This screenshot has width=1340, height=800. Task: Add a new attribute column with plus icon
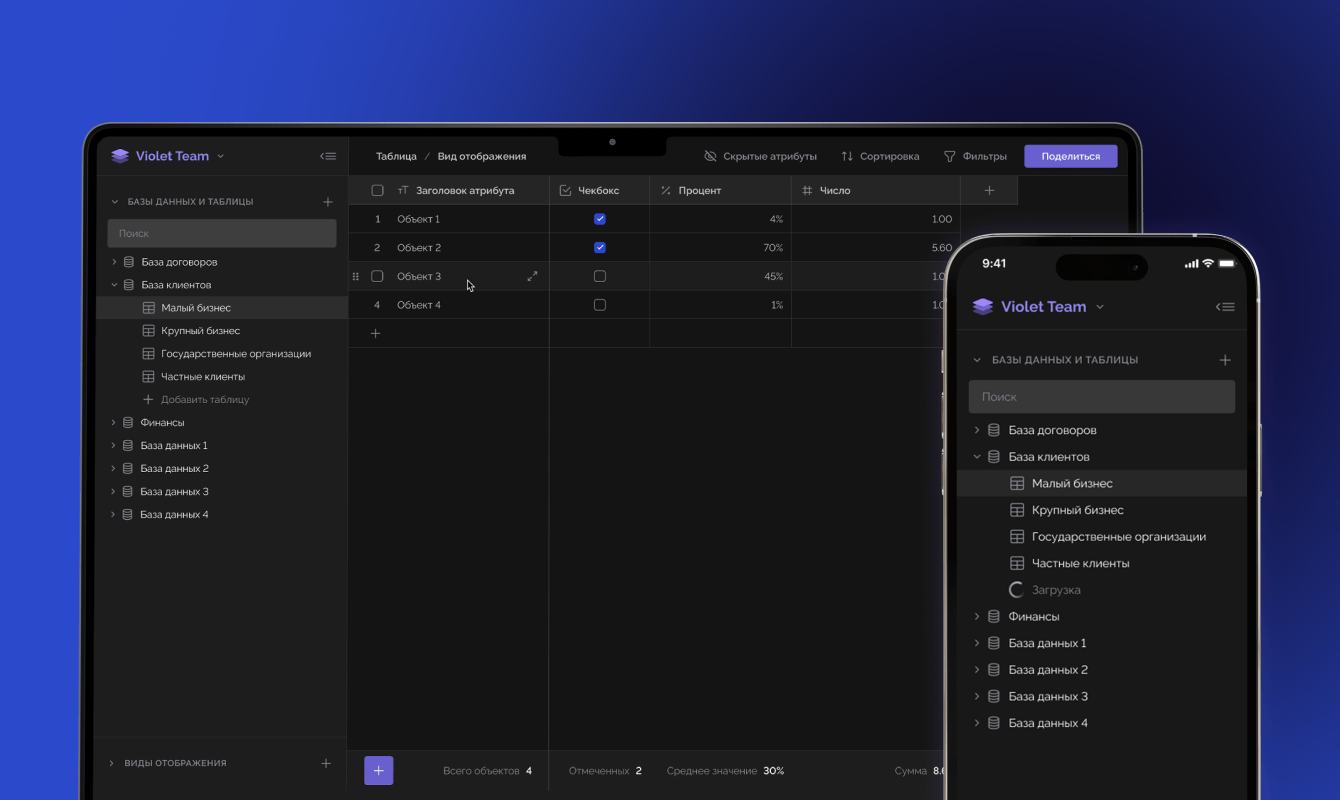pyautogui.click(x=989, y=190)
